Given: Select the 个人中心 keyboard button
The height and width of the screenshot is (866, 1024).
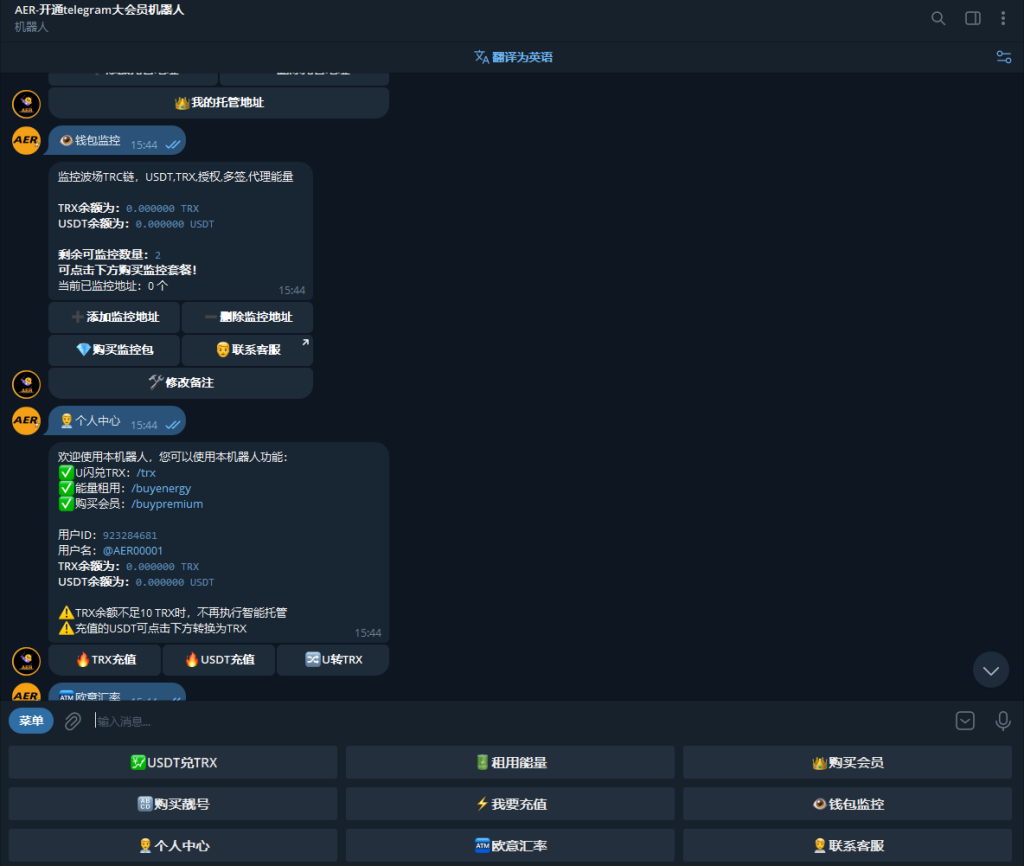Looking at the screenshot, I should [173, 845].
